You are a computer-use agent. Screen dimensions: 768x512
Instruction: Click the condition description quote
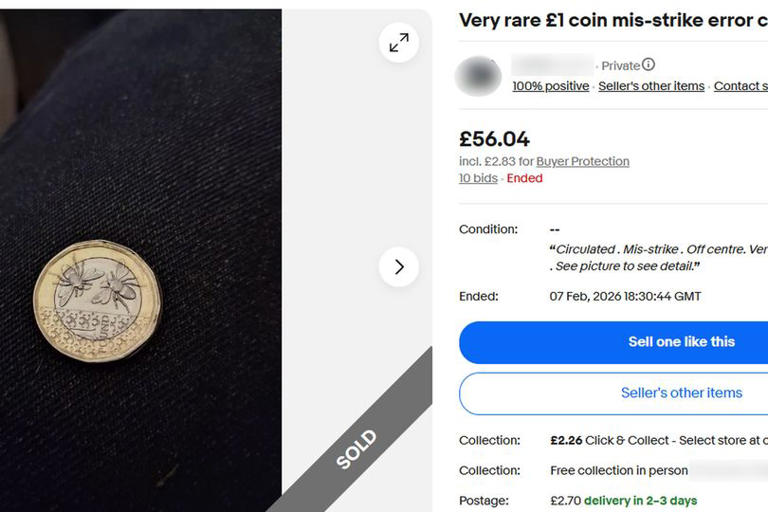pyautogui.click(x=657, y=257)
